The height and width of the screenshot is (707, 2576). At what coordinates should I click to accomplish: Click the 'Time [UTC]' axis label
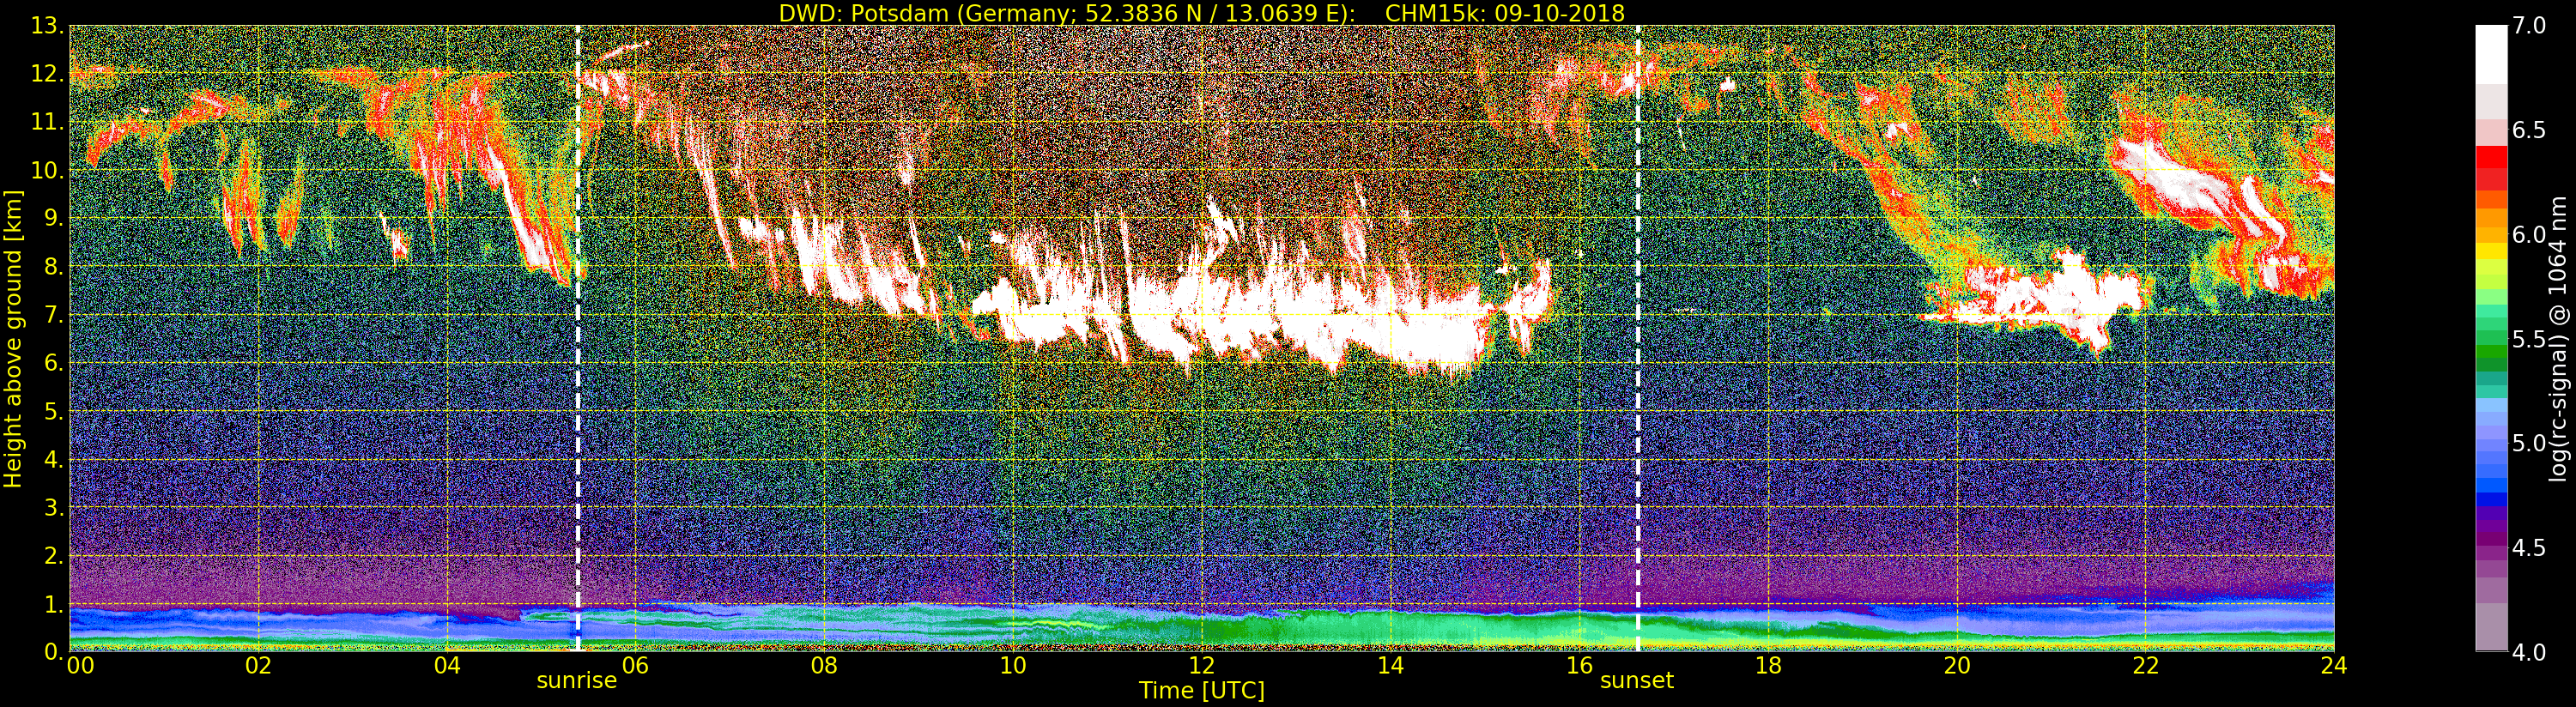click(1202, 690)
